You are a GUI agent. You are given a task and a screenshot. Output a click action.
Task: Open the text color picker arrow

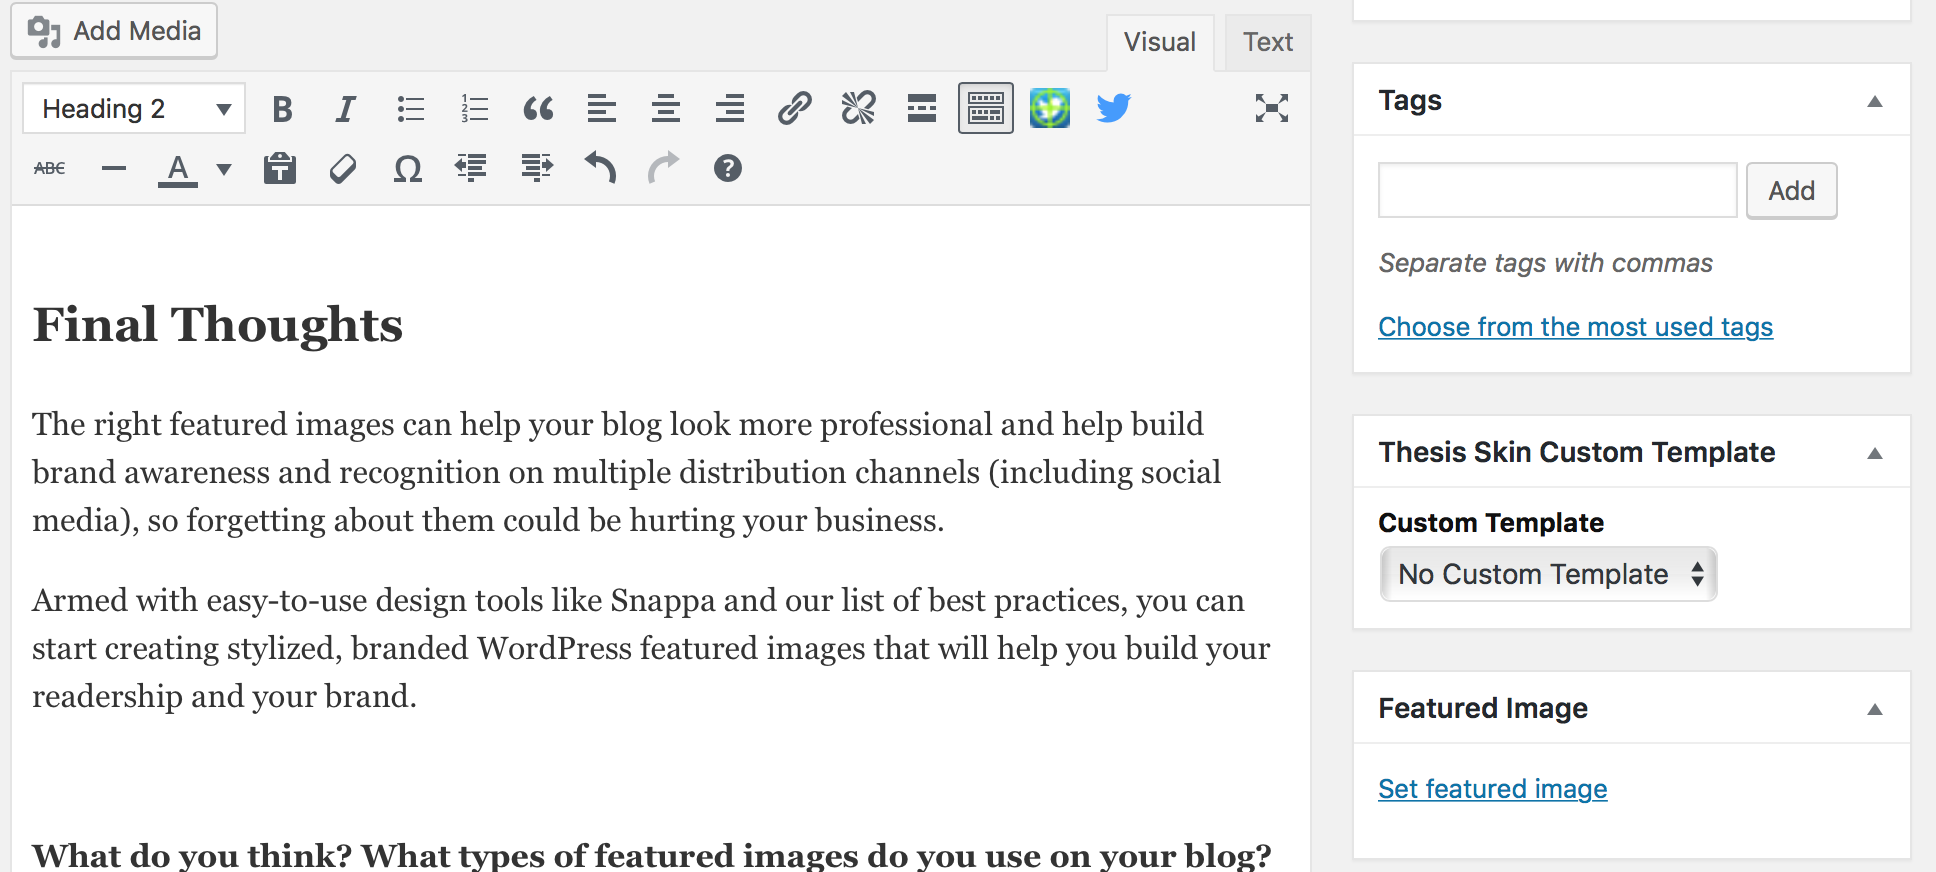point(224,169)
